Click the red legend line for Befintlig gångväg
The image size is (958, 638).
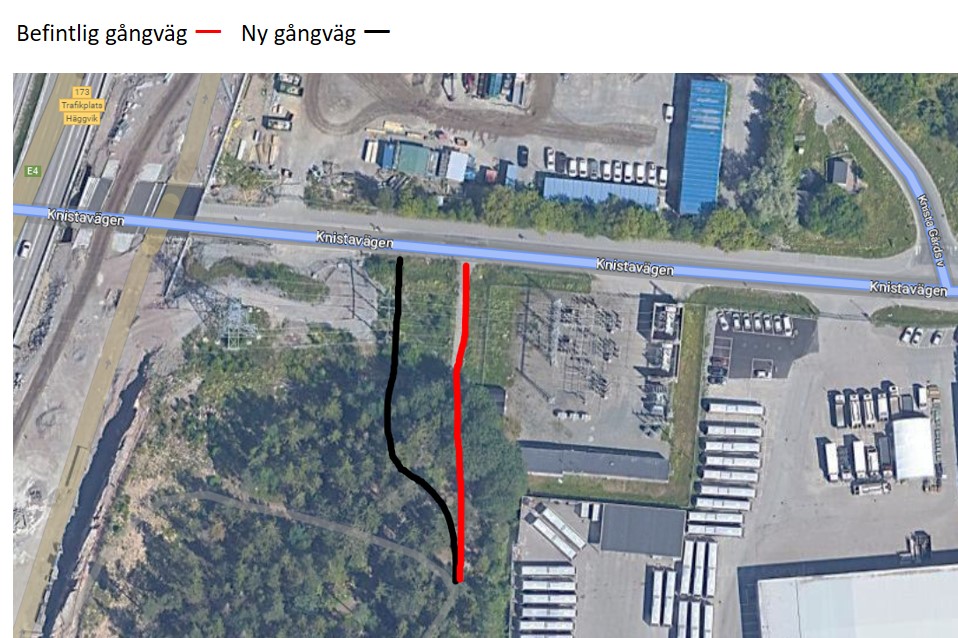[x=208, y=32]
